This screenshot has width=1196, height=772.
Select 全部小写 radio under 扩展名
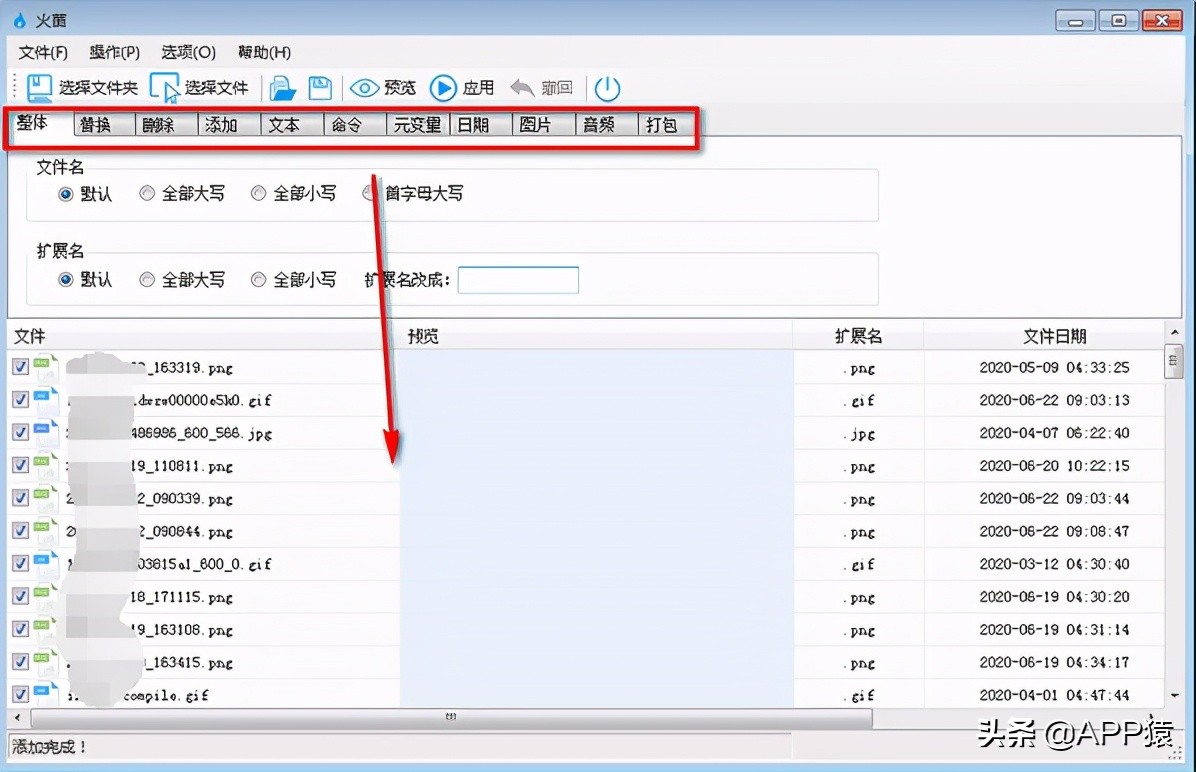pyautogui.click(x=259, y=280)
